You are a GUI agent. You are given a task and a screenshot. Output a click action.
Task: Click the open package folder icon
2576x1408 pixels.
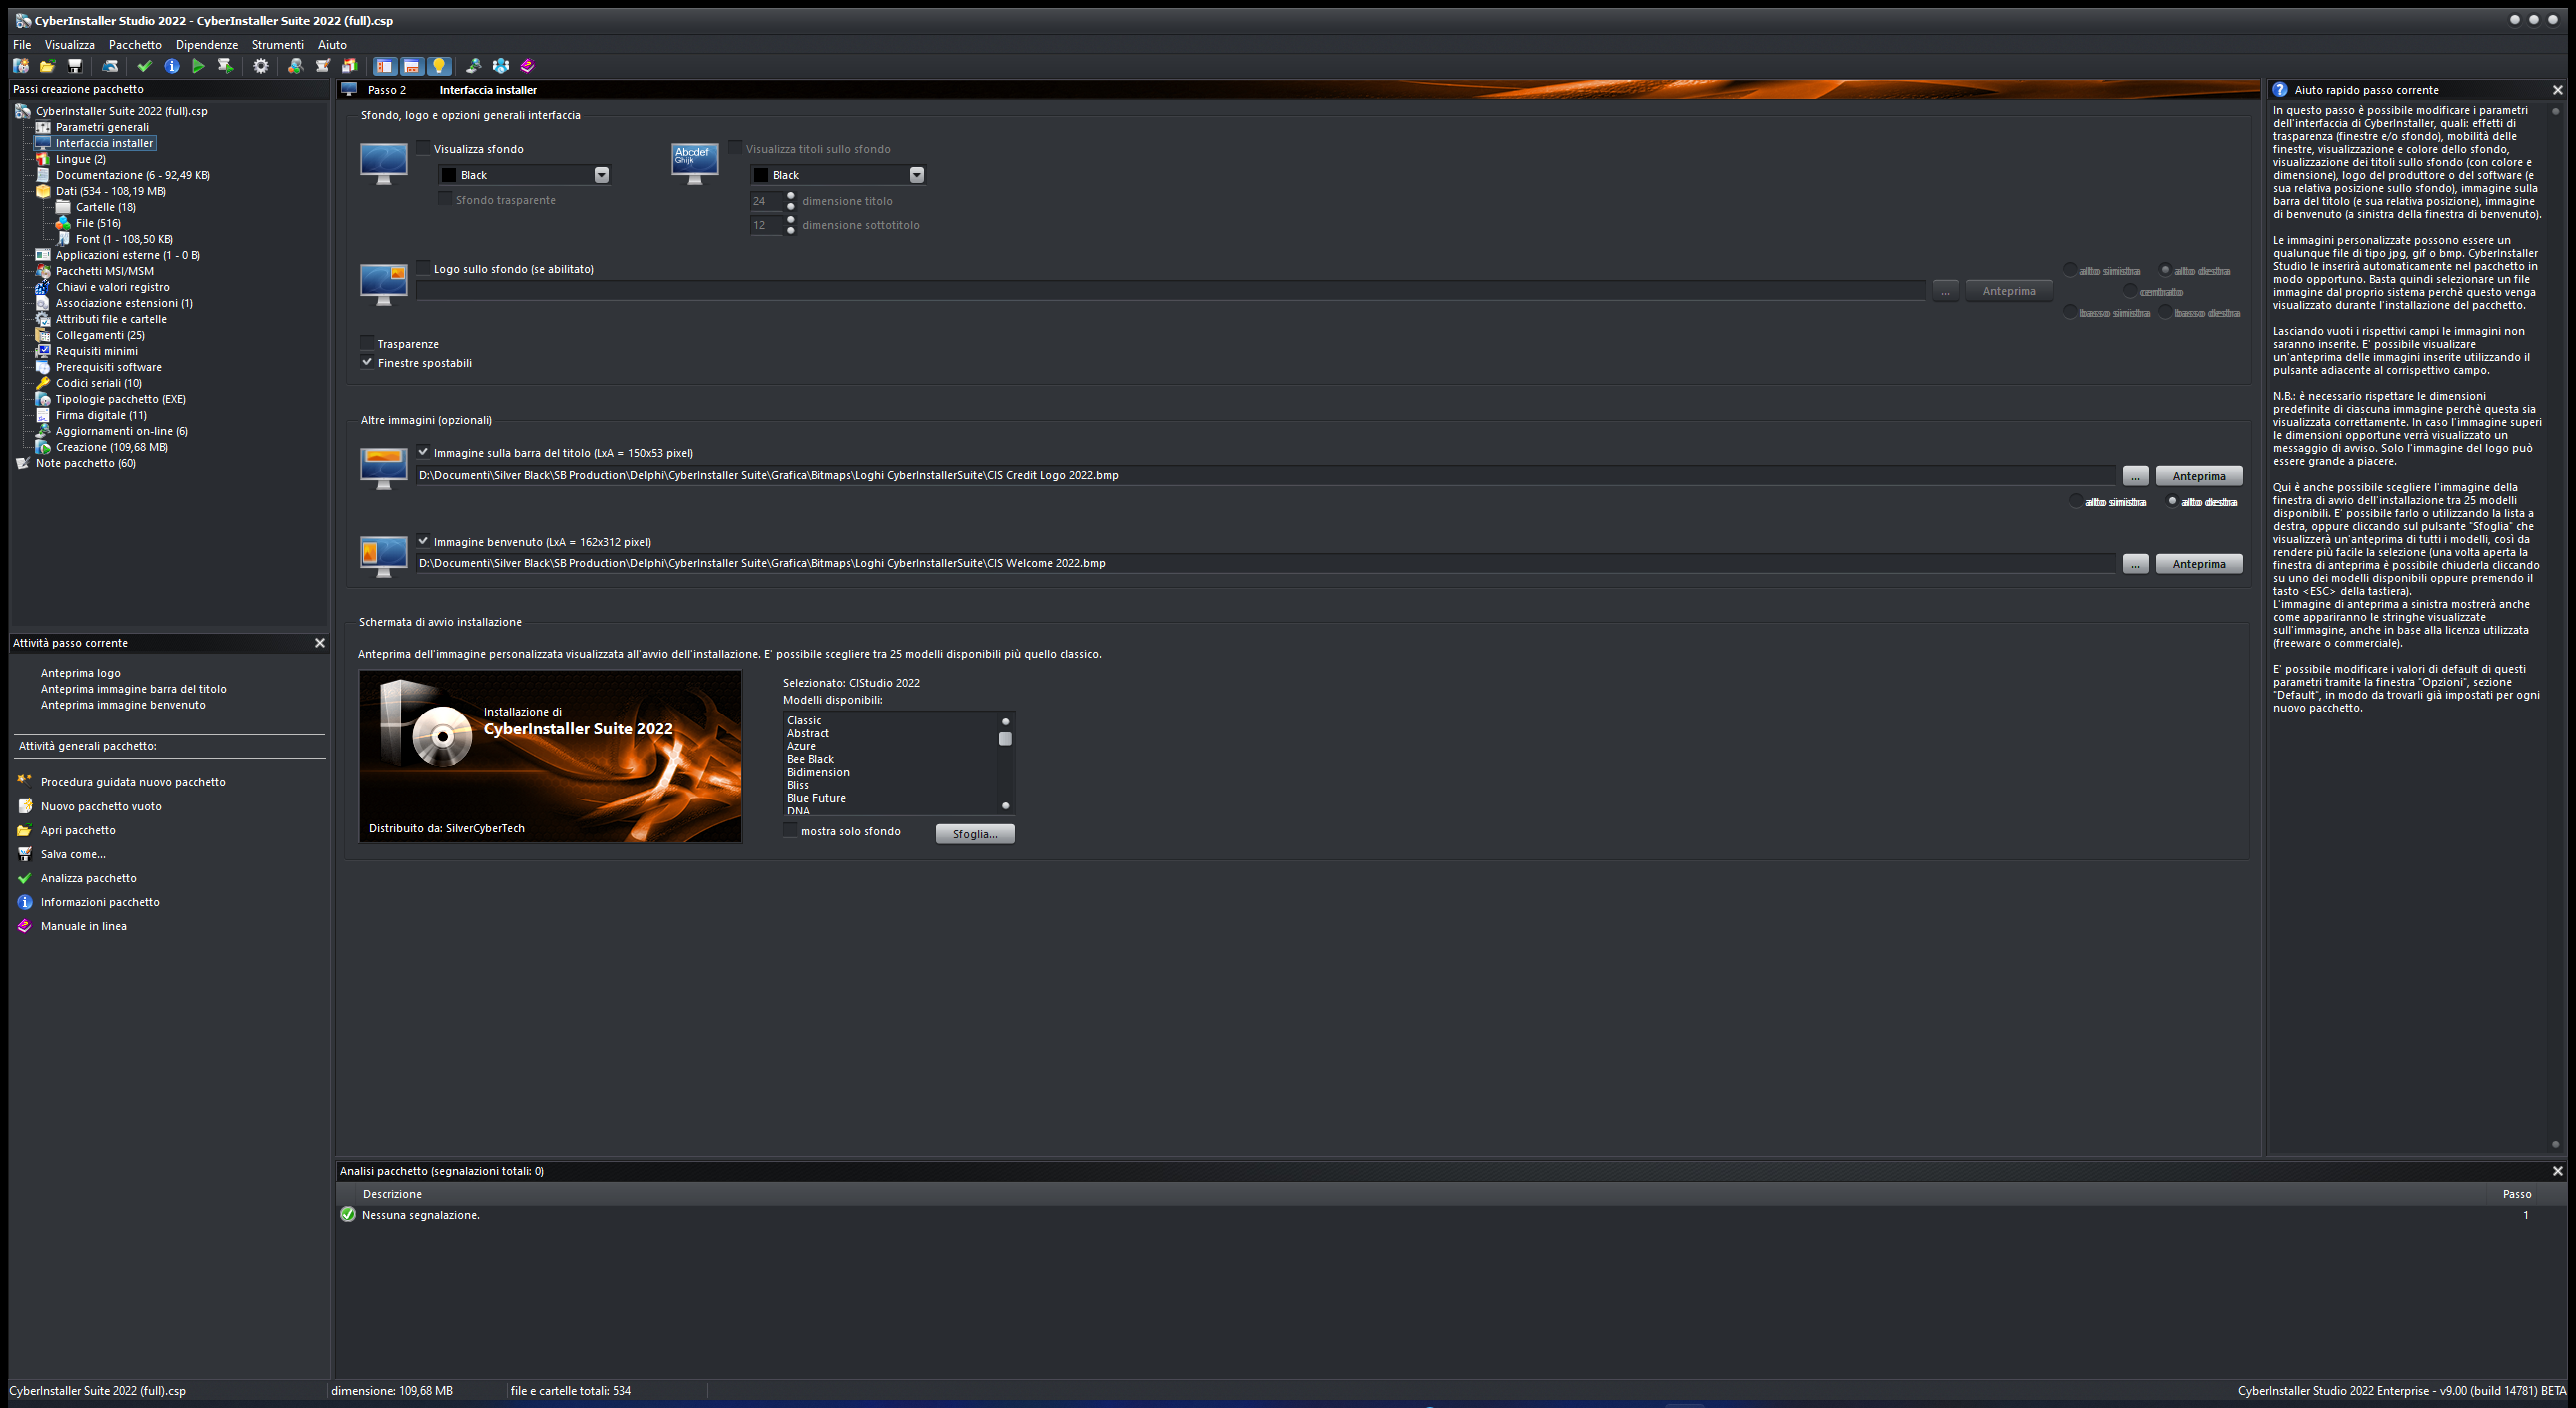point(47,66)
